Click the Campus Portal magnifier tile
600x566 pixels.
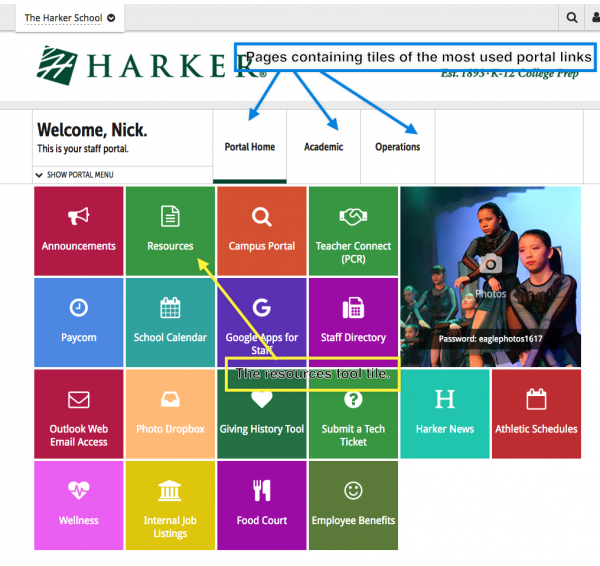261,231
